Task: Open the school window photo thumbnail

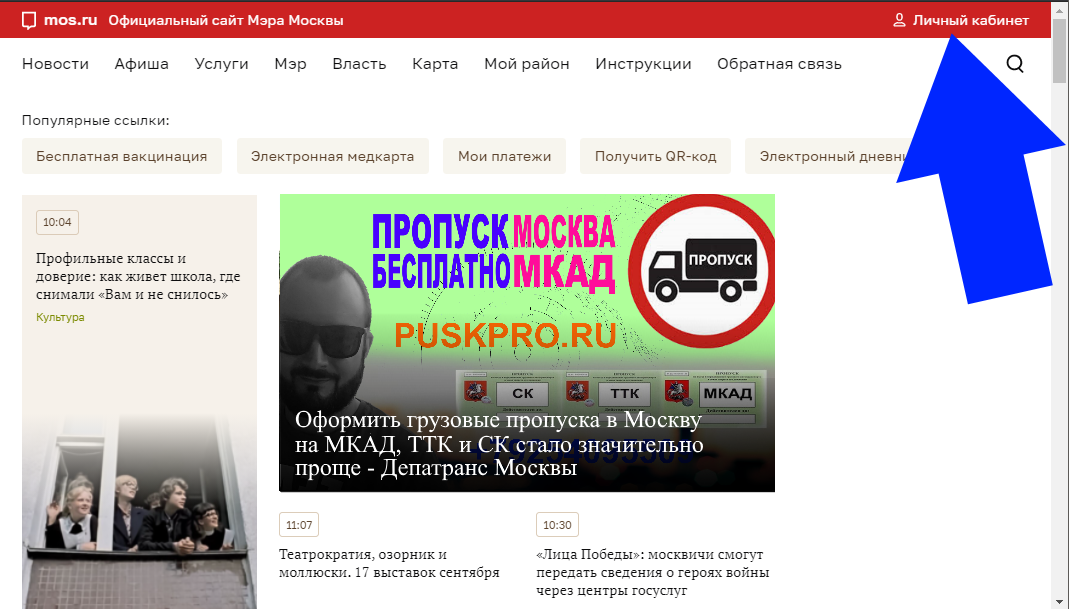Action: point(139,511)
